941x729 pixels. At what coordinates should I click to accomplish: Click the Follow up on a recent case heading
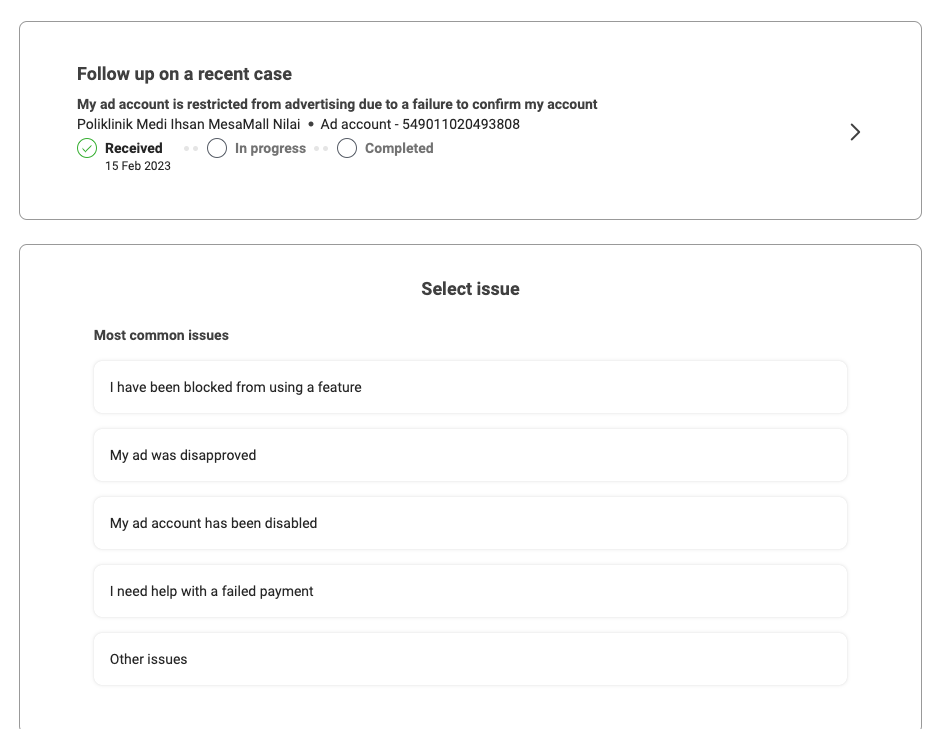[x=184, y=74]
